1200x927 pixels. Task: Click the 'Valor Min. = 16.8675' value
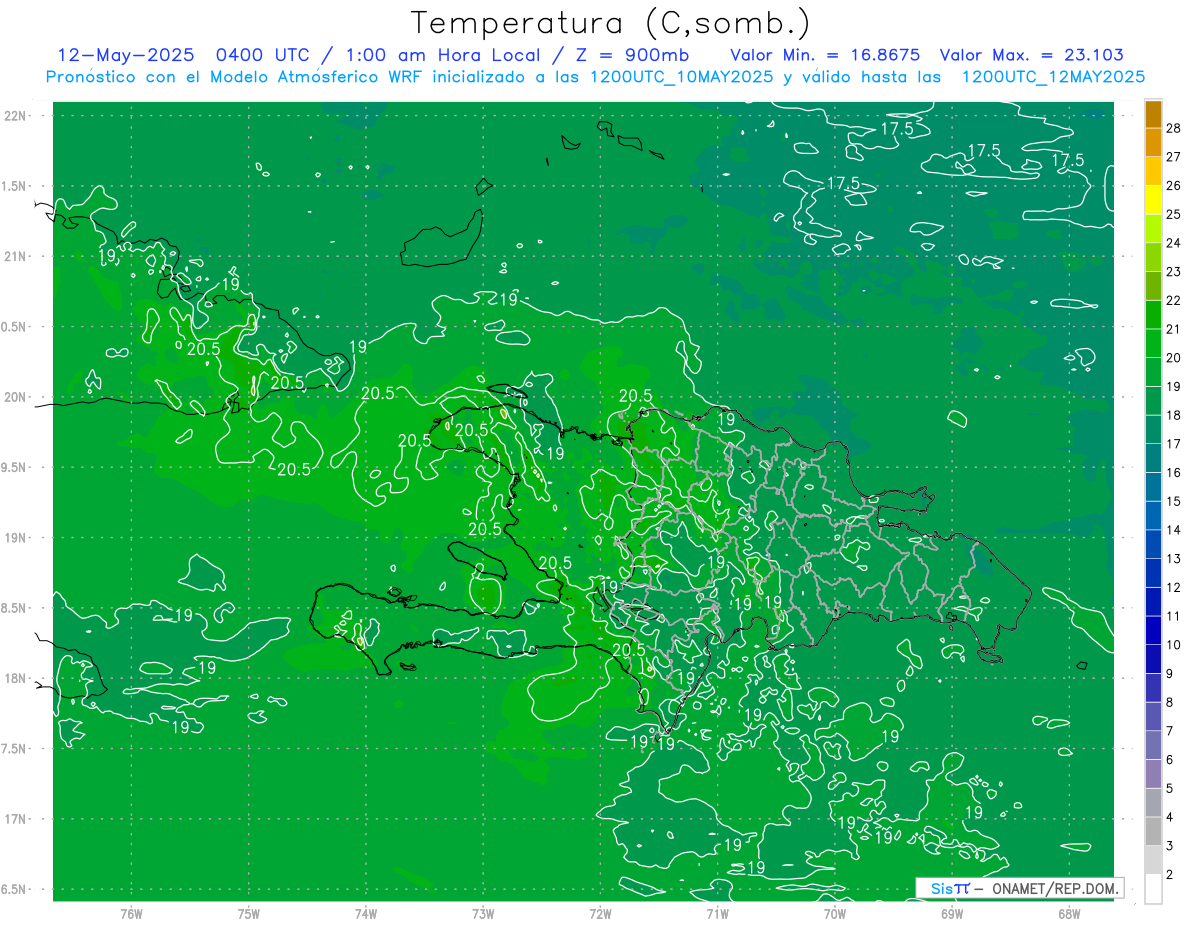(x=825, y=55)
